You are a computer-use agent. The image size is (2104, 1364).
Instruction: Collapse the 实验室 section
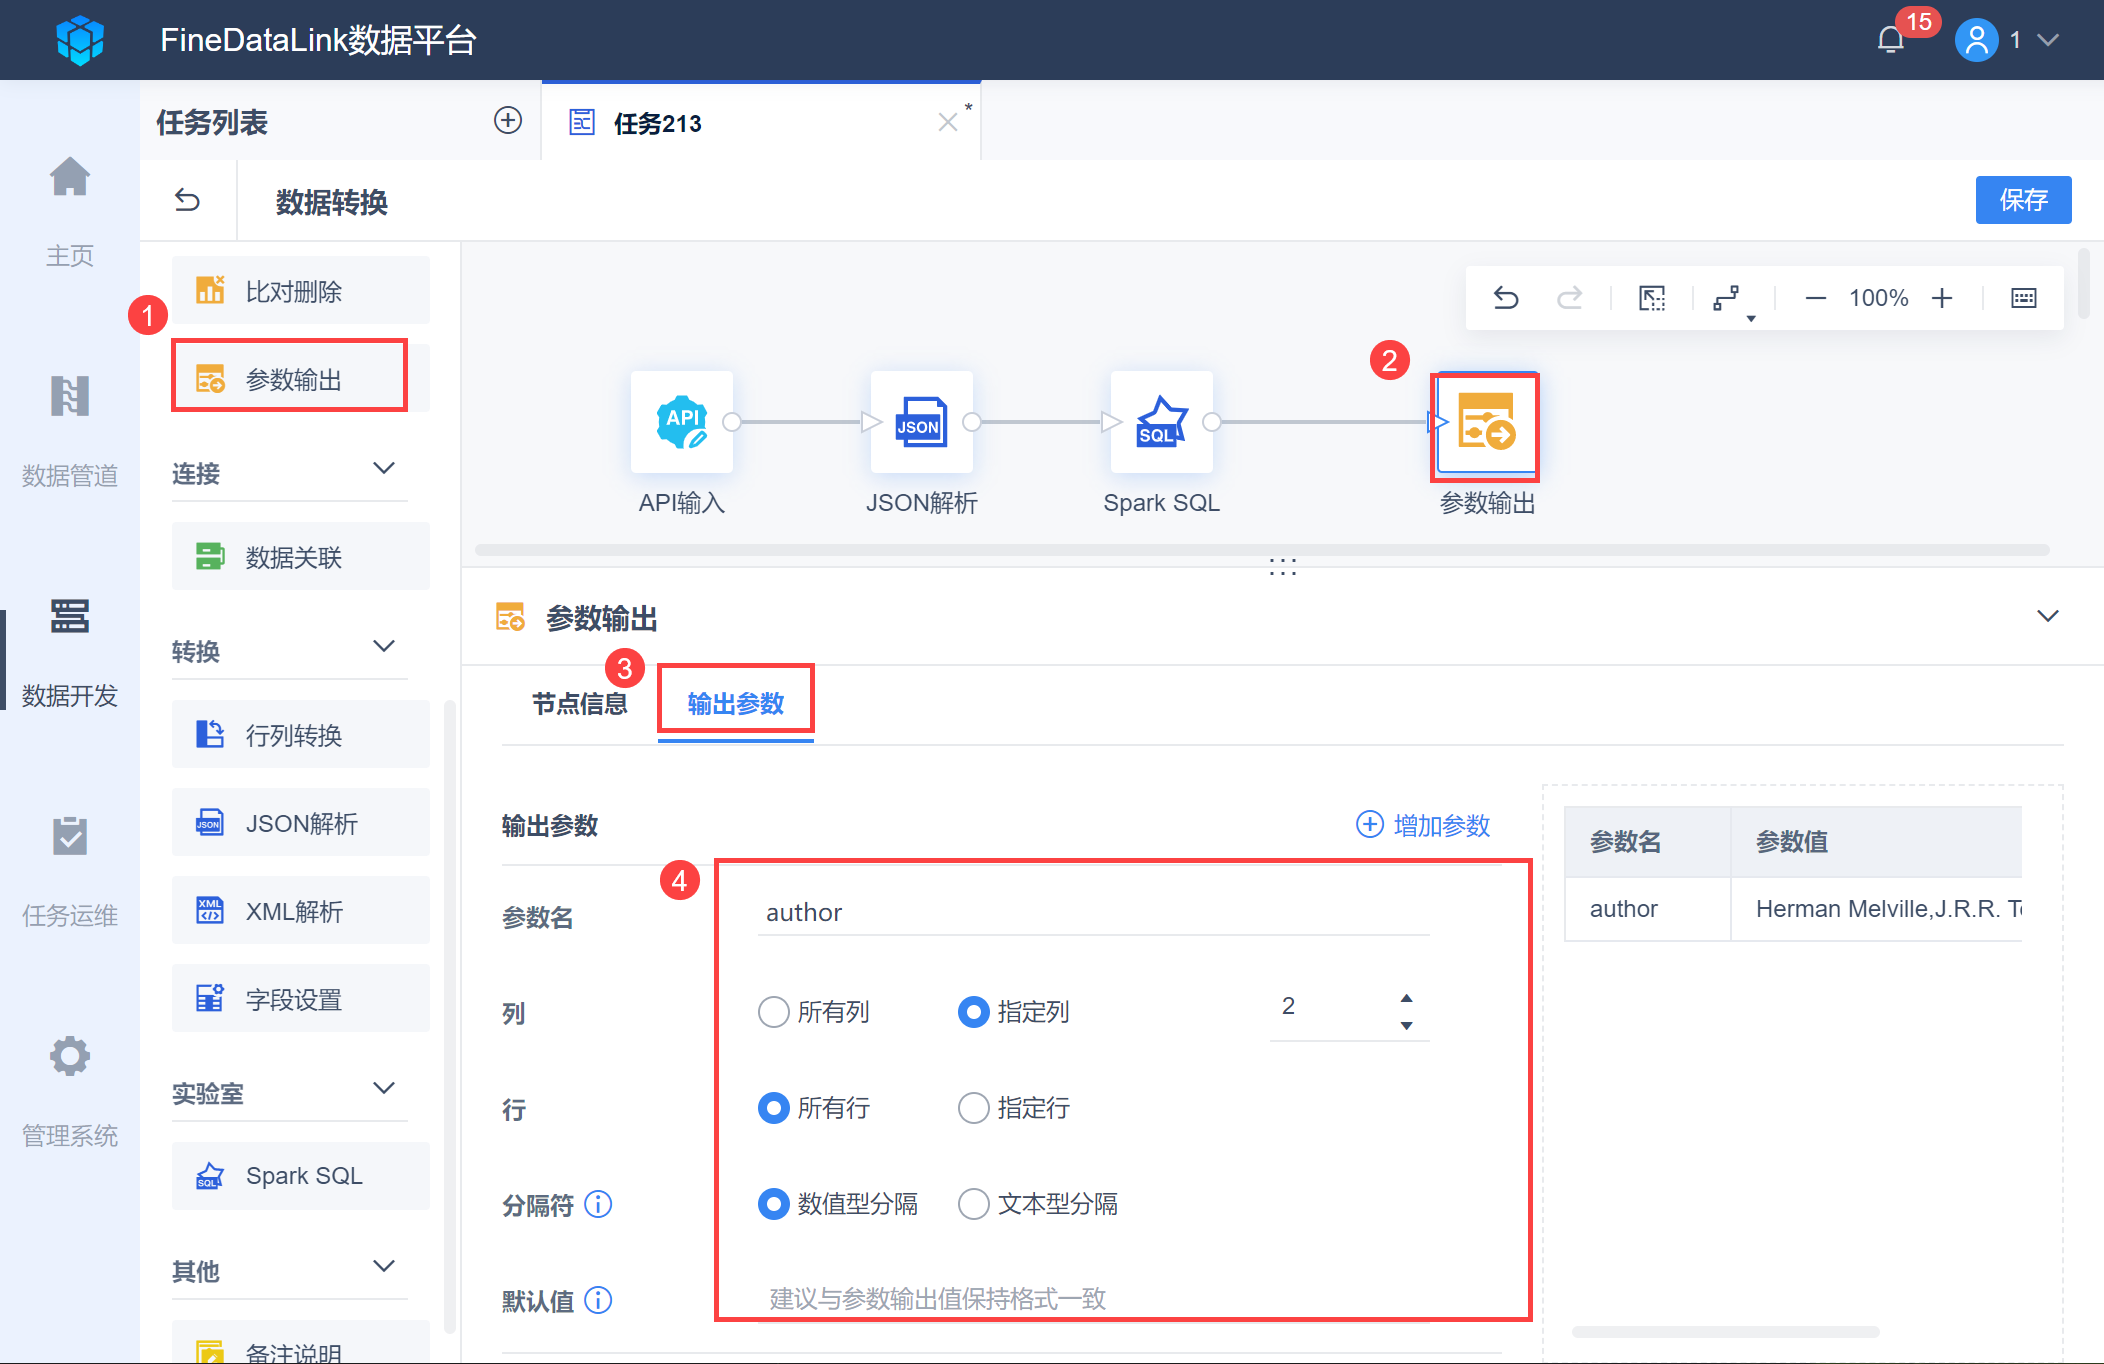(x=384, y=1089)
